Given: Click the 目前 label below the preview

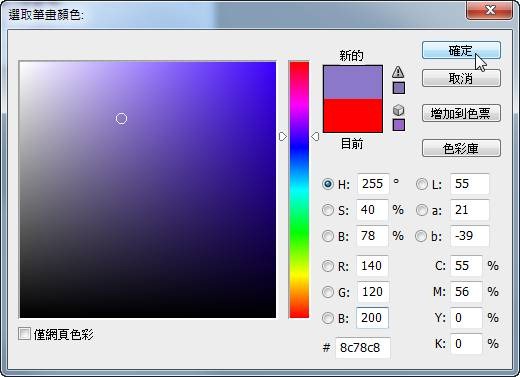Looking at the screenshot, I should 352,144.
